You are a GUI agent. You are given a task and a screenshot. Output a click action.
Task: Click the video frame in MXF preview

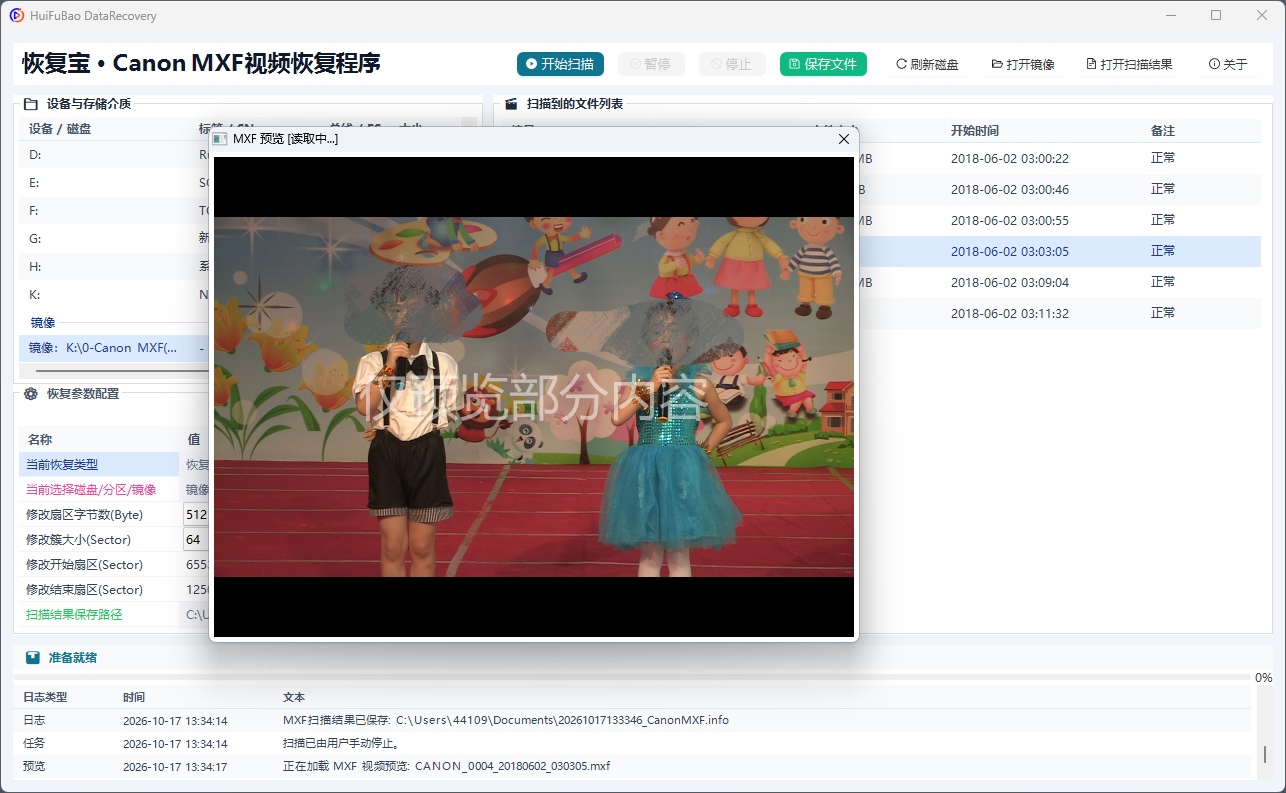click(x=534, y=397)
